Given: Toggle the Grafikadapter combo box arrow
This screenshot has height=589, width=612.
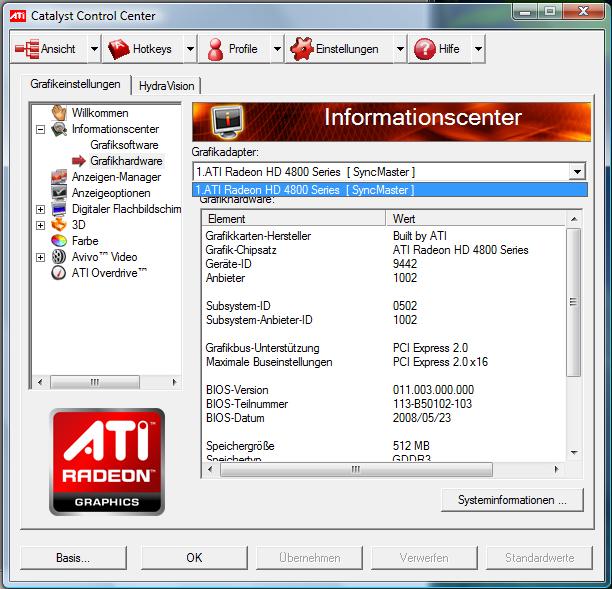Looking at the screenshot, I should point(577,172).
